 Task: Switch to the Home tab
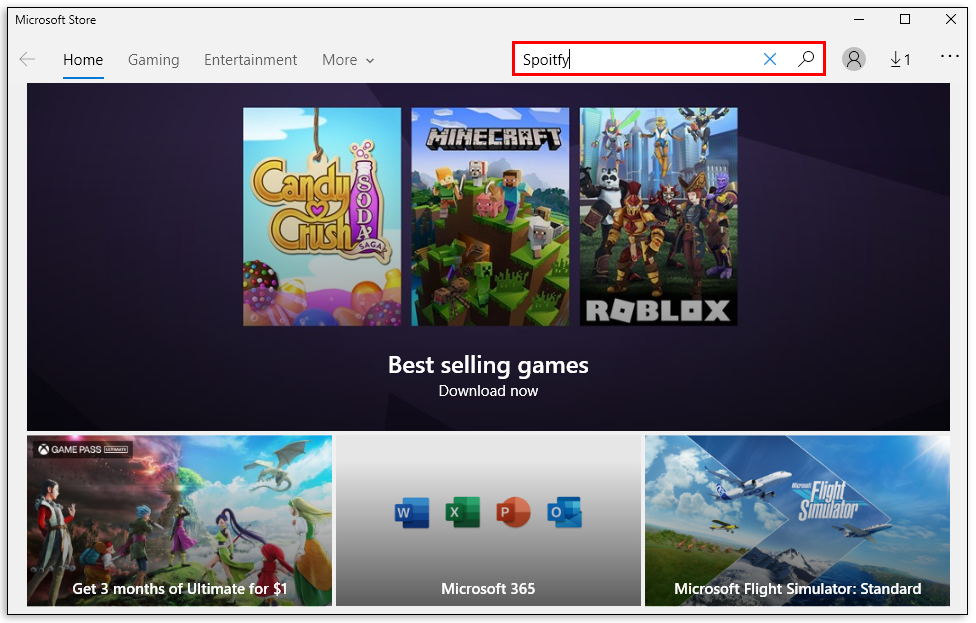pos(83,60)
